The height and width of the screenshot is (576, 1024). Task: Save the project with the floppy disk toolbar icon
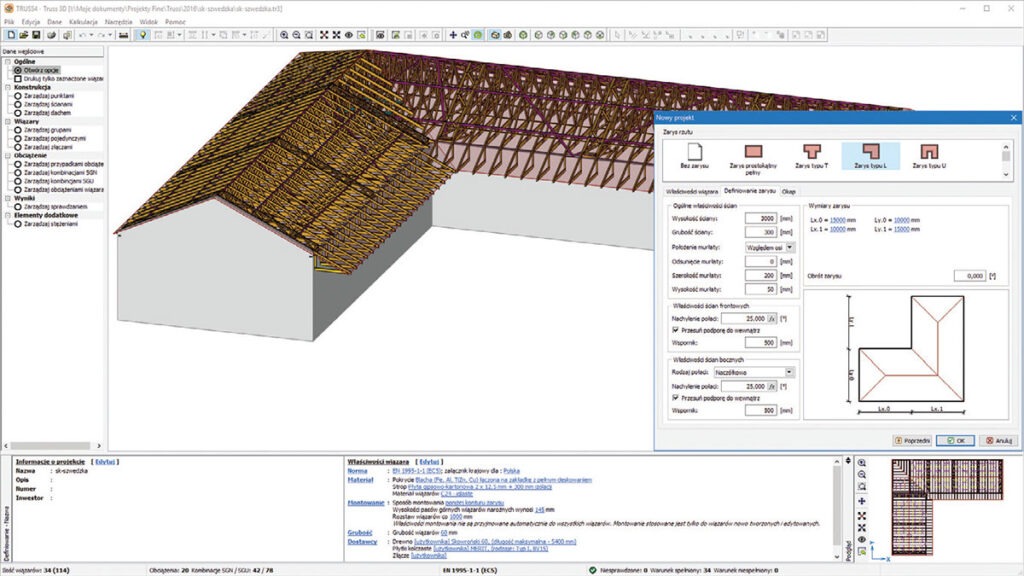click(36, 35)
